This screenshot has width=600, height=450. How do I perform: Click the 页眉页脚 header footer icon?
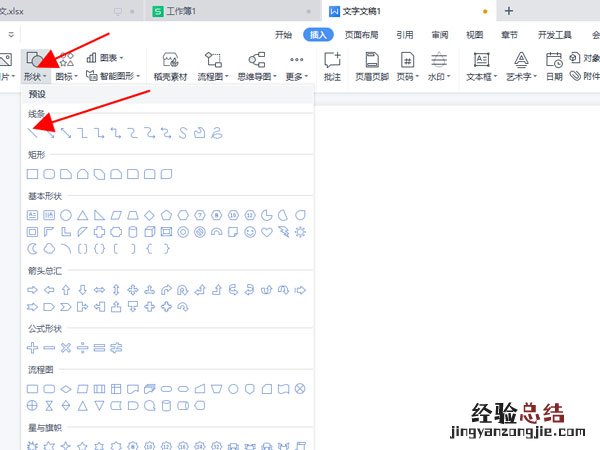click(372, 67)
